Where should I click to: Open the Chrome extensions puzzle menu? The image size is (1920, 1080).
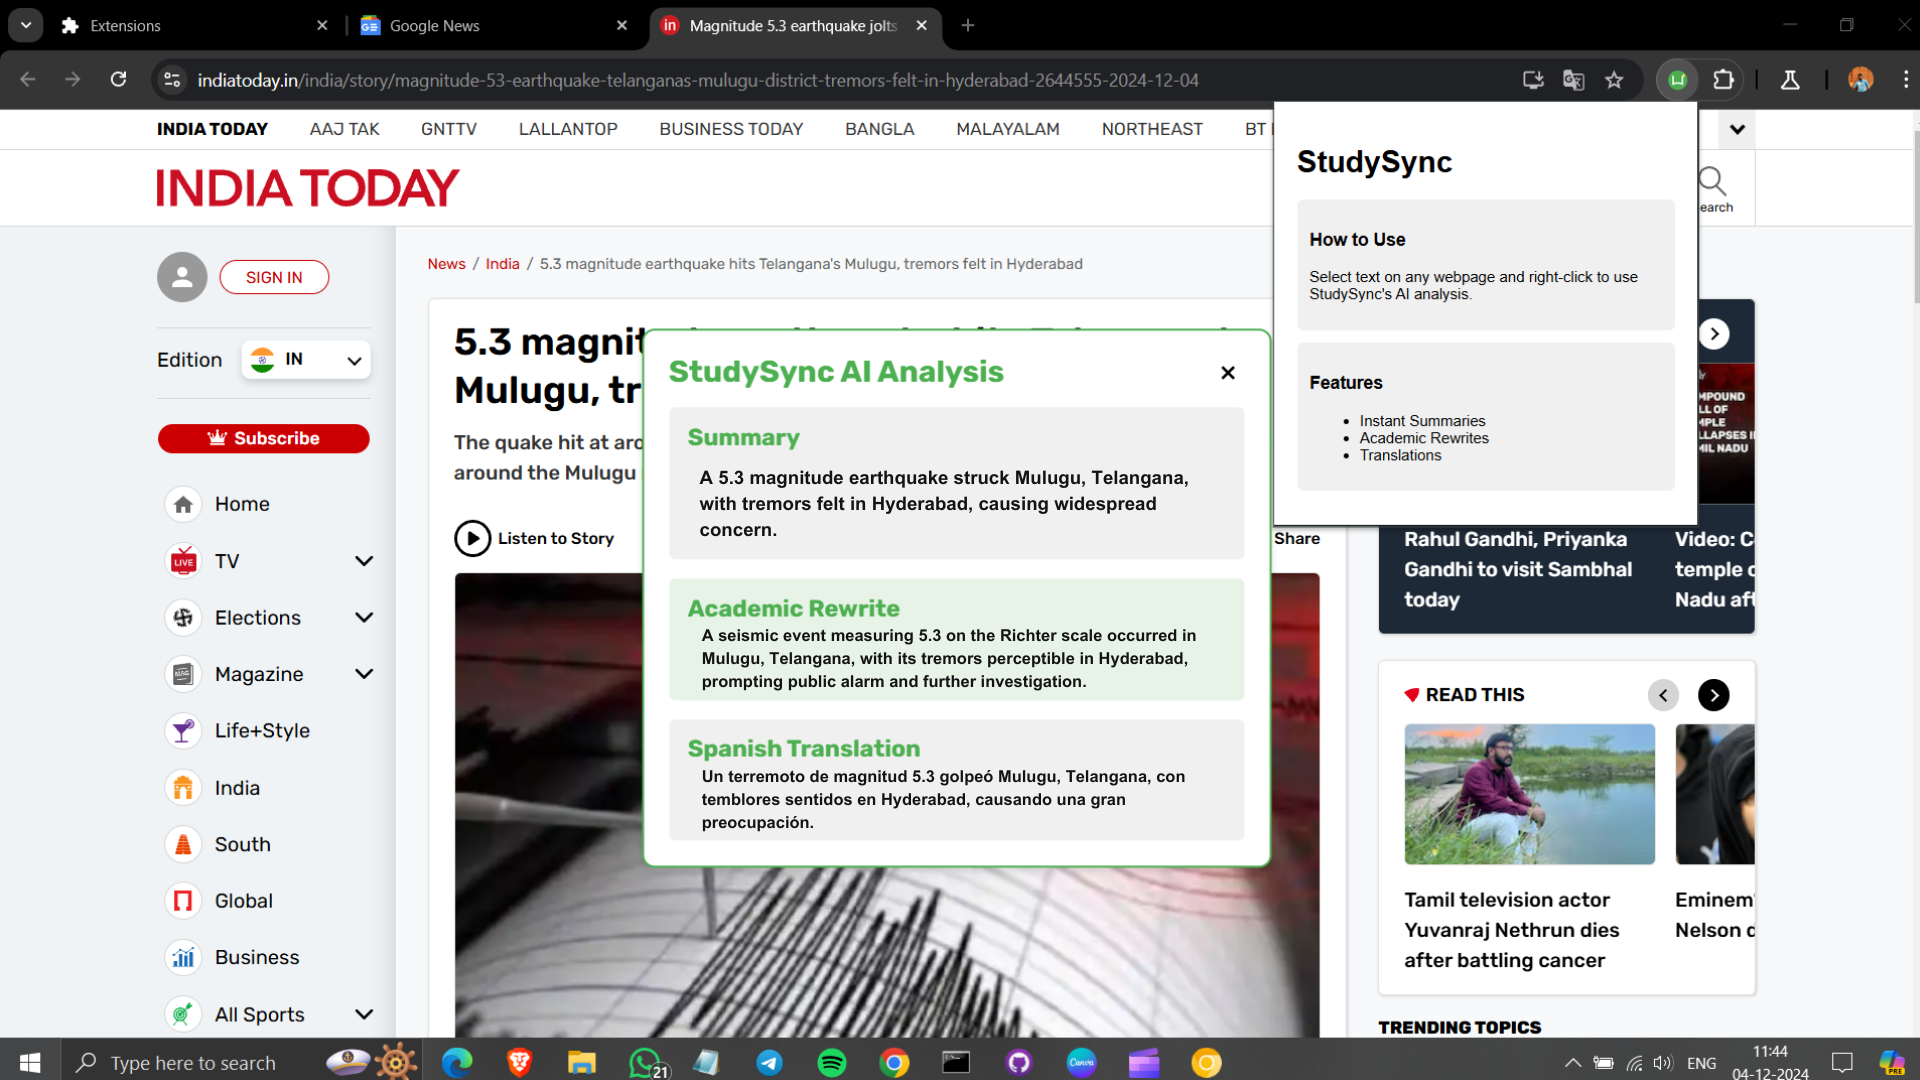(1723, 80)
